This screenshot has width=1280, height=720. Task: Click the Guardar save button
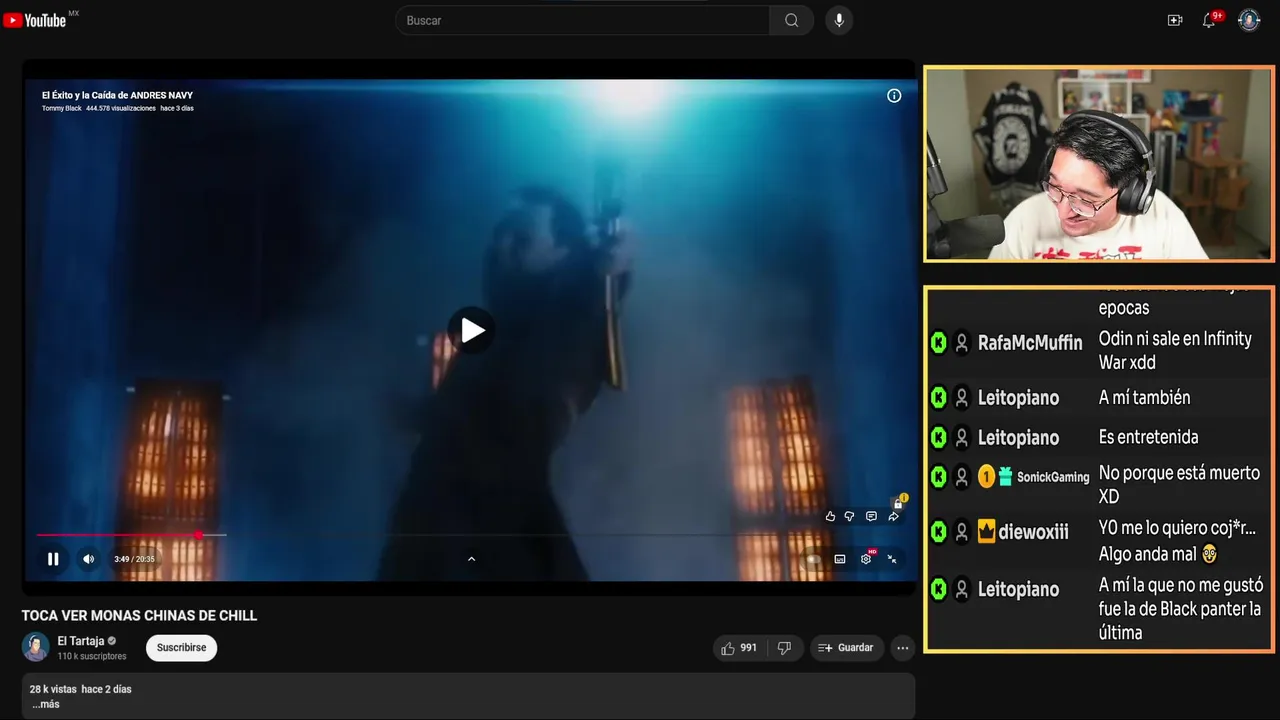(x=846, y=648)
